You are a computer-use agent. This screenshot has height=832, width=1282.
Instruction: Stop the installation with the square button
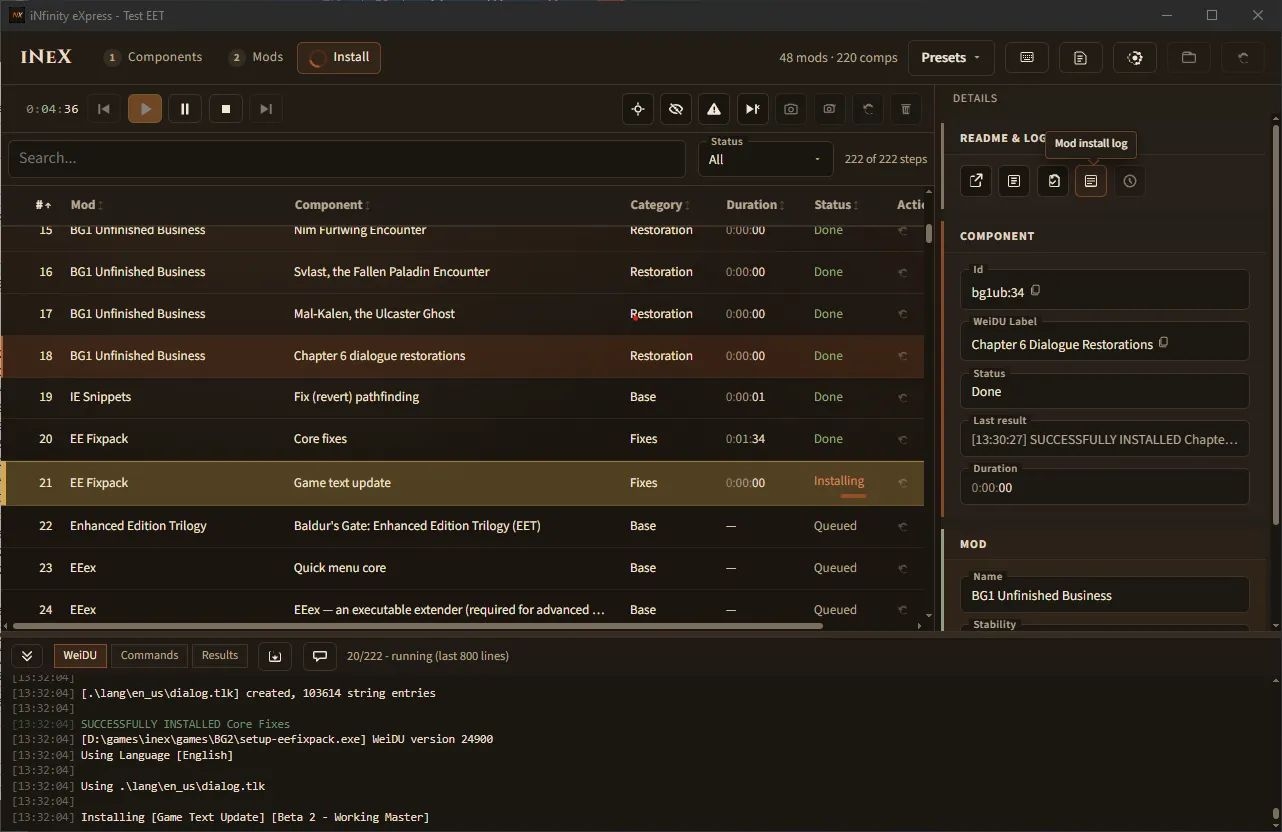point(226,109)
